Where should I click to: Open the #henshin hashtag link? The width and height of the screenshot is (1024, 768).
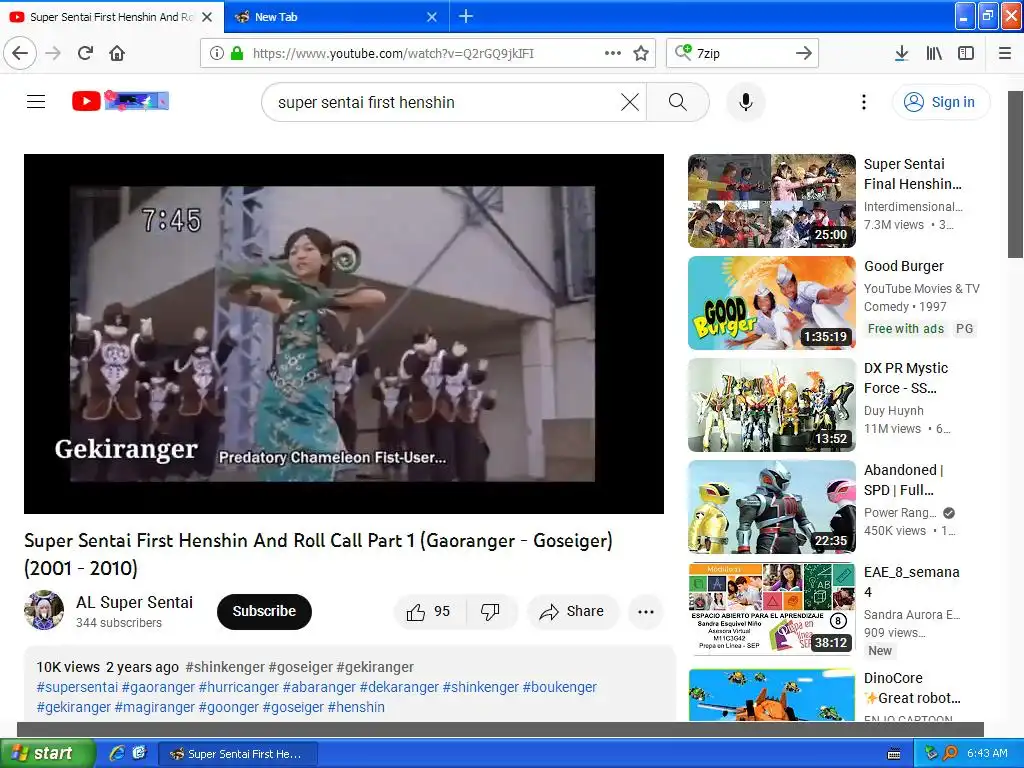tap(356, 707)
